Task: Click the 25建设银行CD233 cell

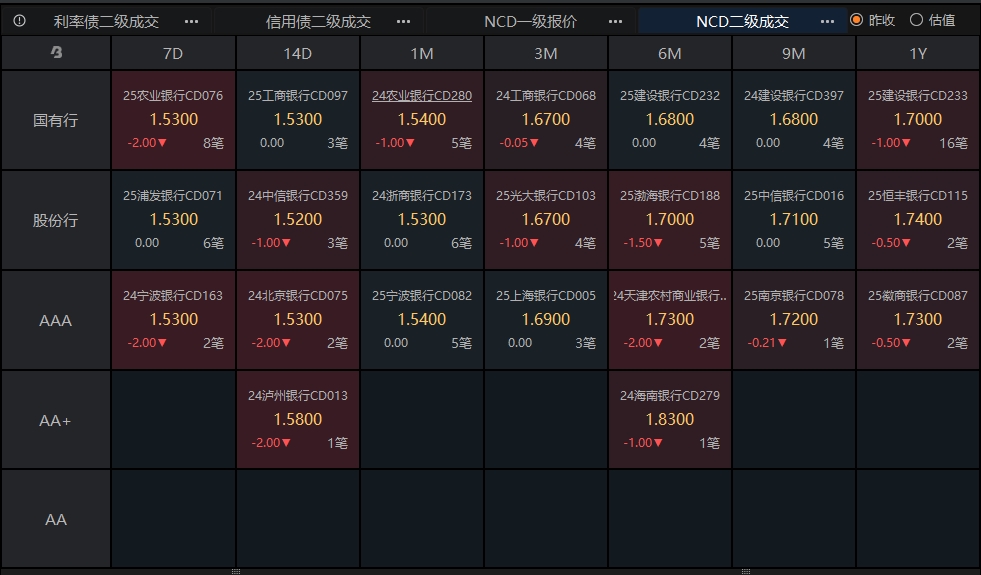Action: point(918,120)
